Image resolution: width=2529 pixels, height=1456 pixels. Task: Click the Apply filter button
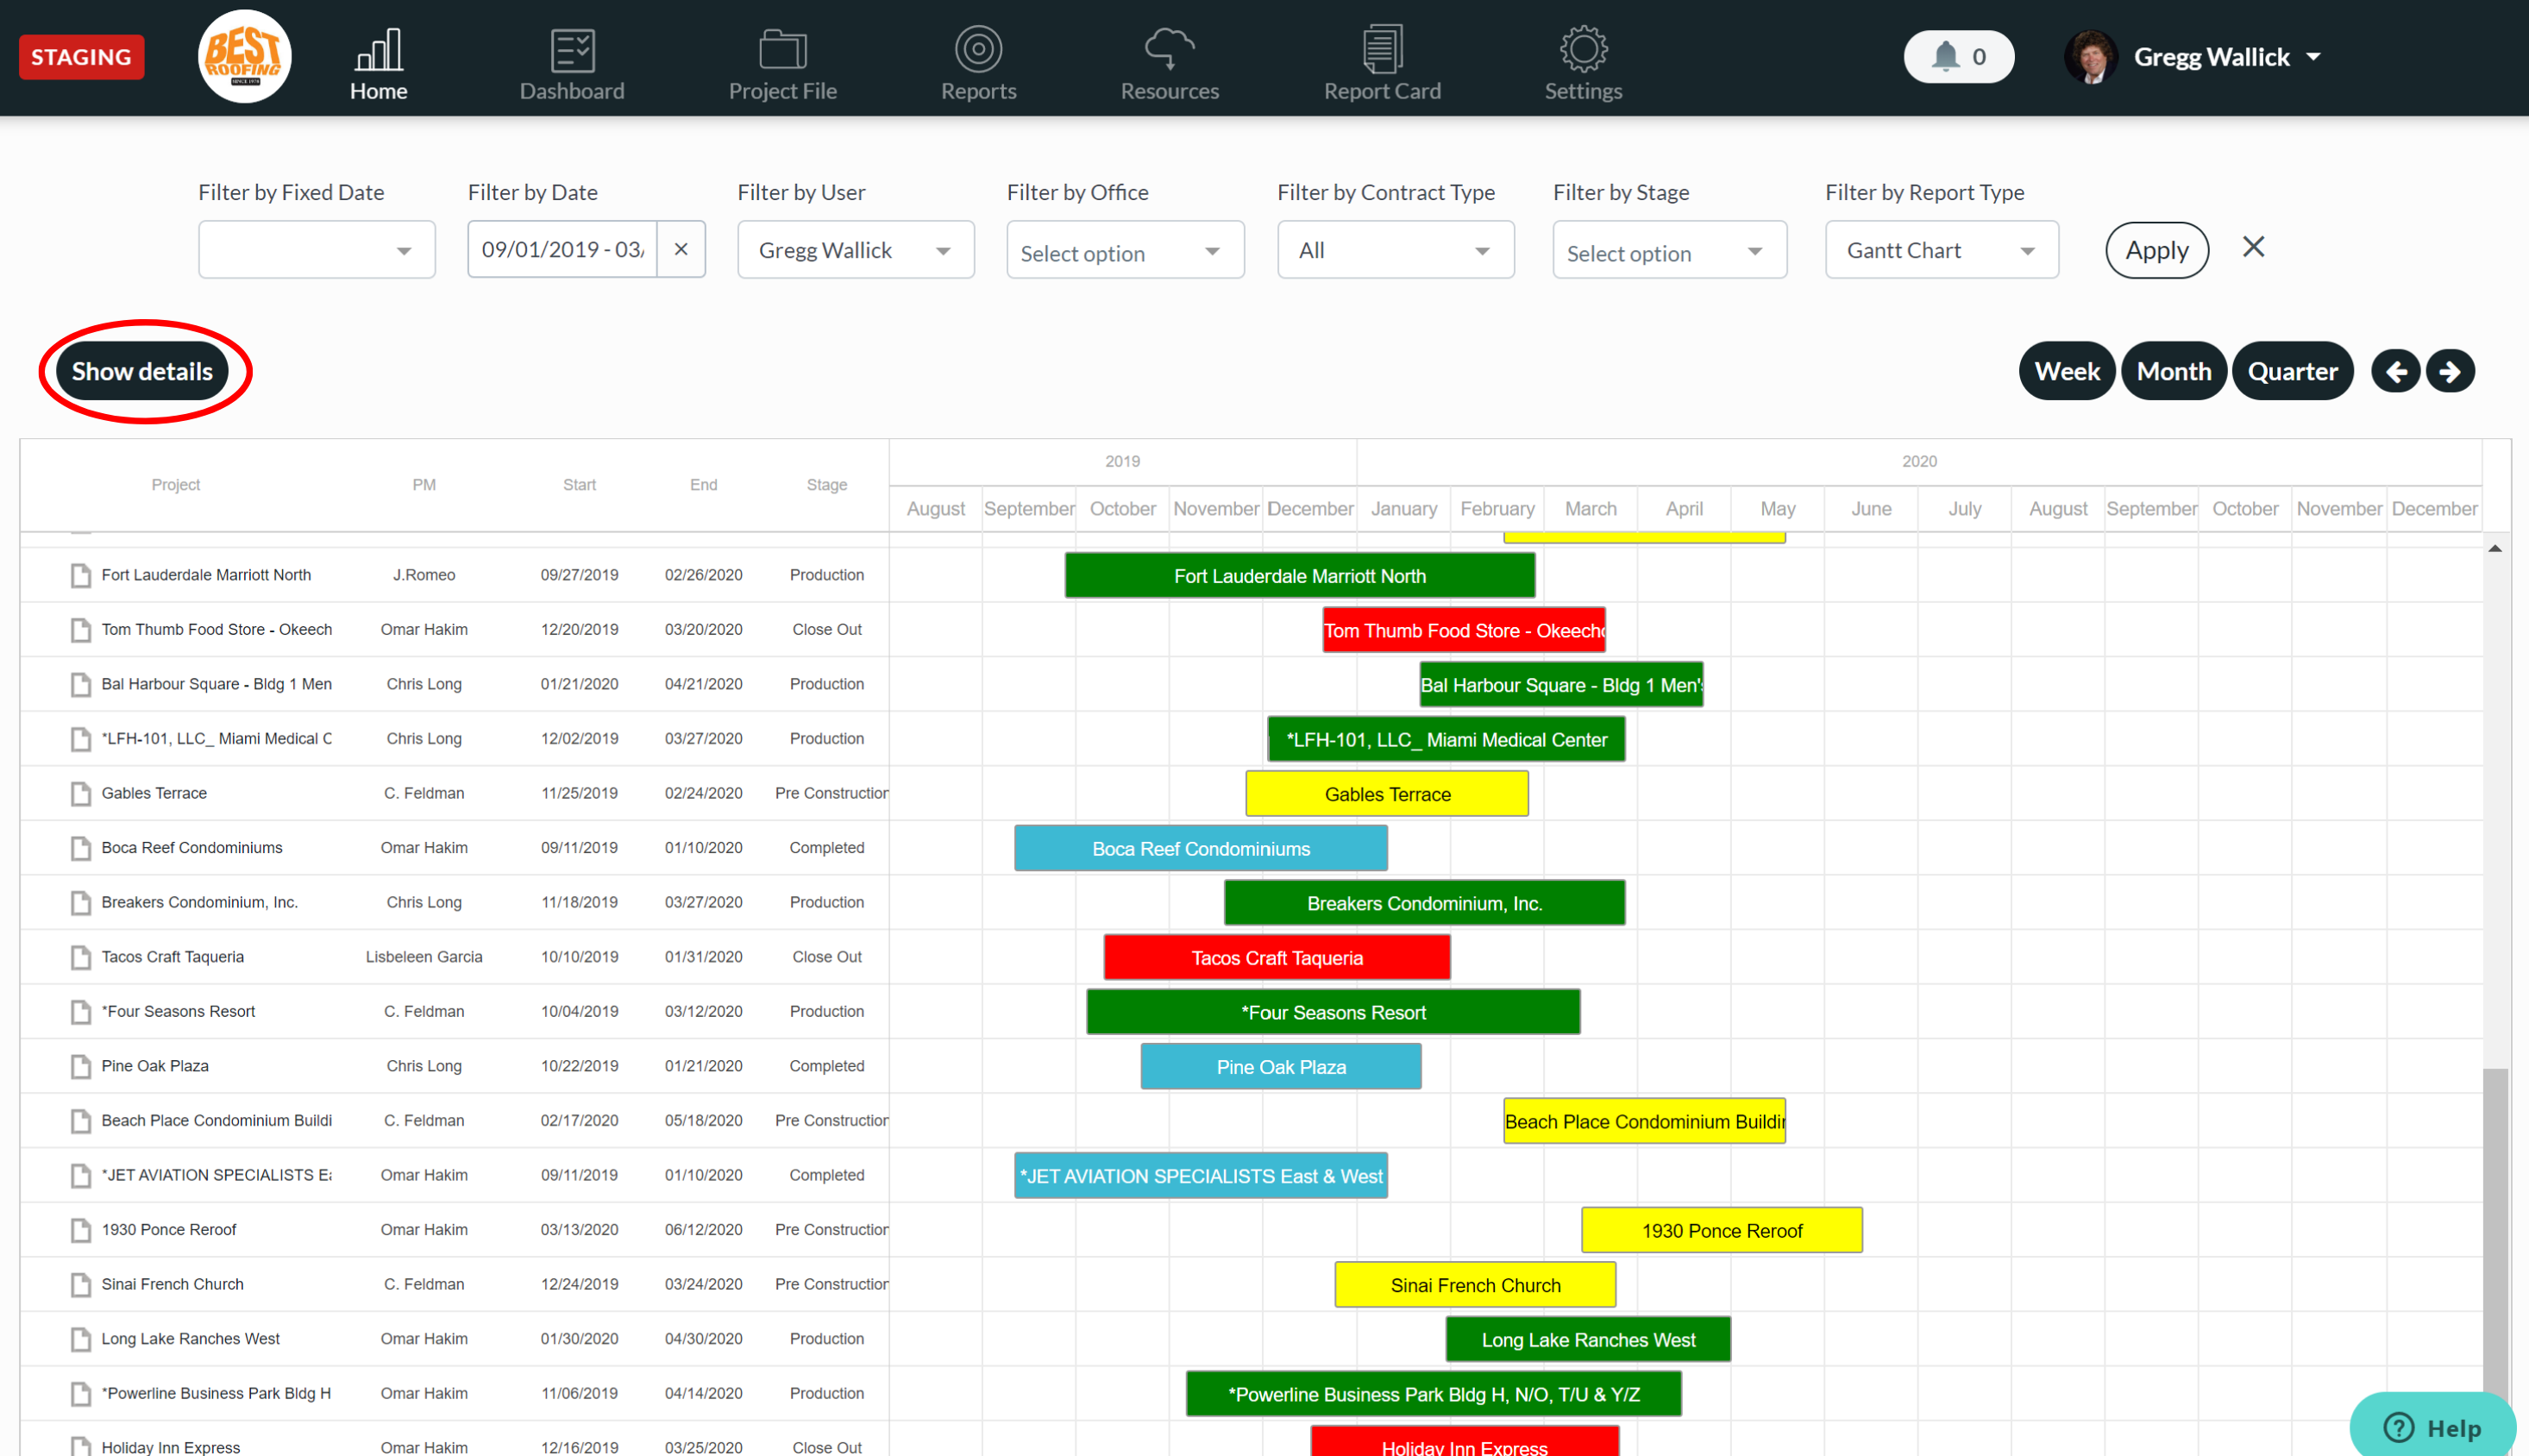[2156, 248]
